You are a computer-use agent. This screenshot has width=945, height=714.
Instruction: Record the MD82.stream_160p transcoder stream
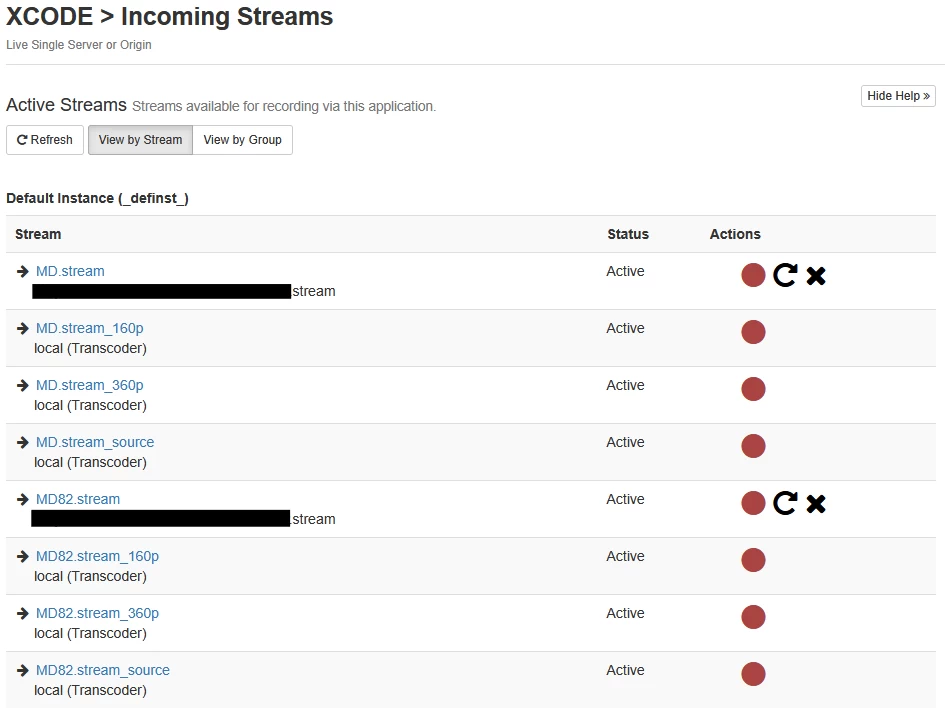point(753,560)
